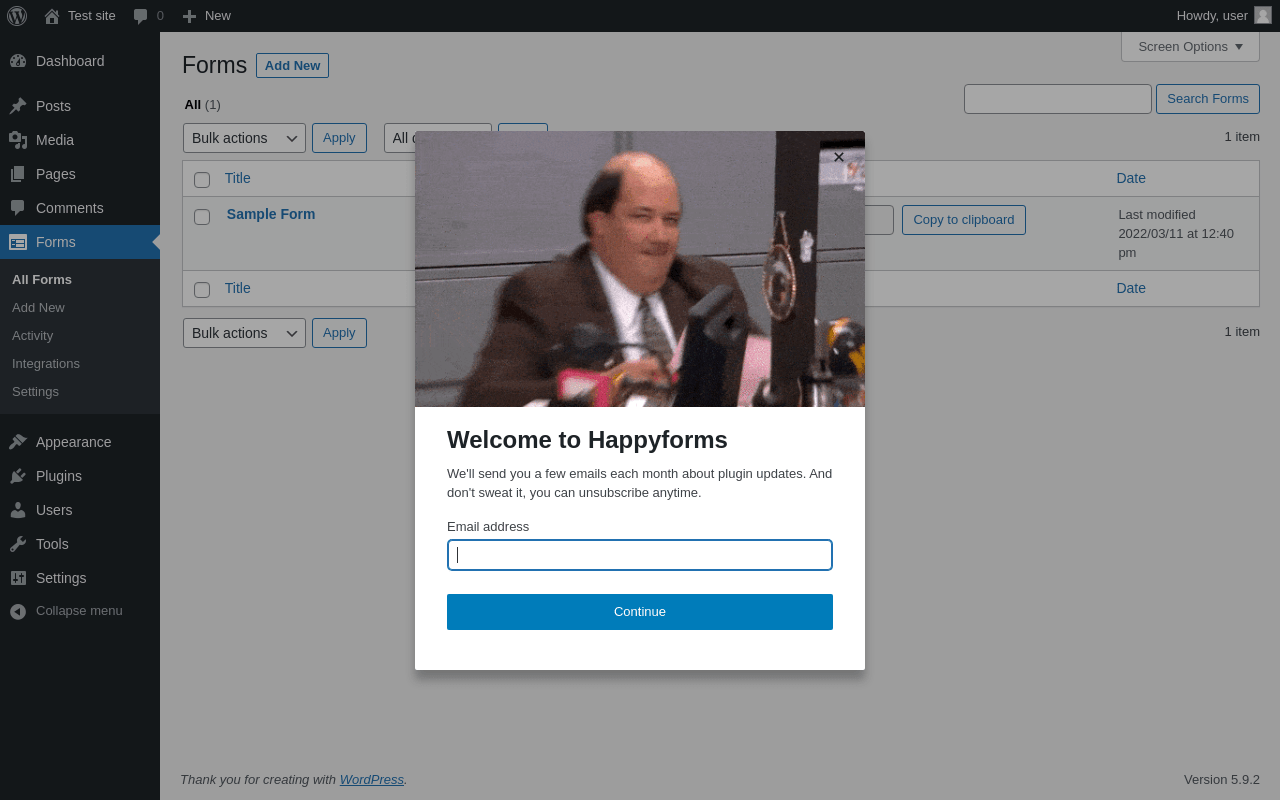Click the Dashboard gauge icon
The width and height of the screenshot is (1280, 800).
tap(18, 61)
